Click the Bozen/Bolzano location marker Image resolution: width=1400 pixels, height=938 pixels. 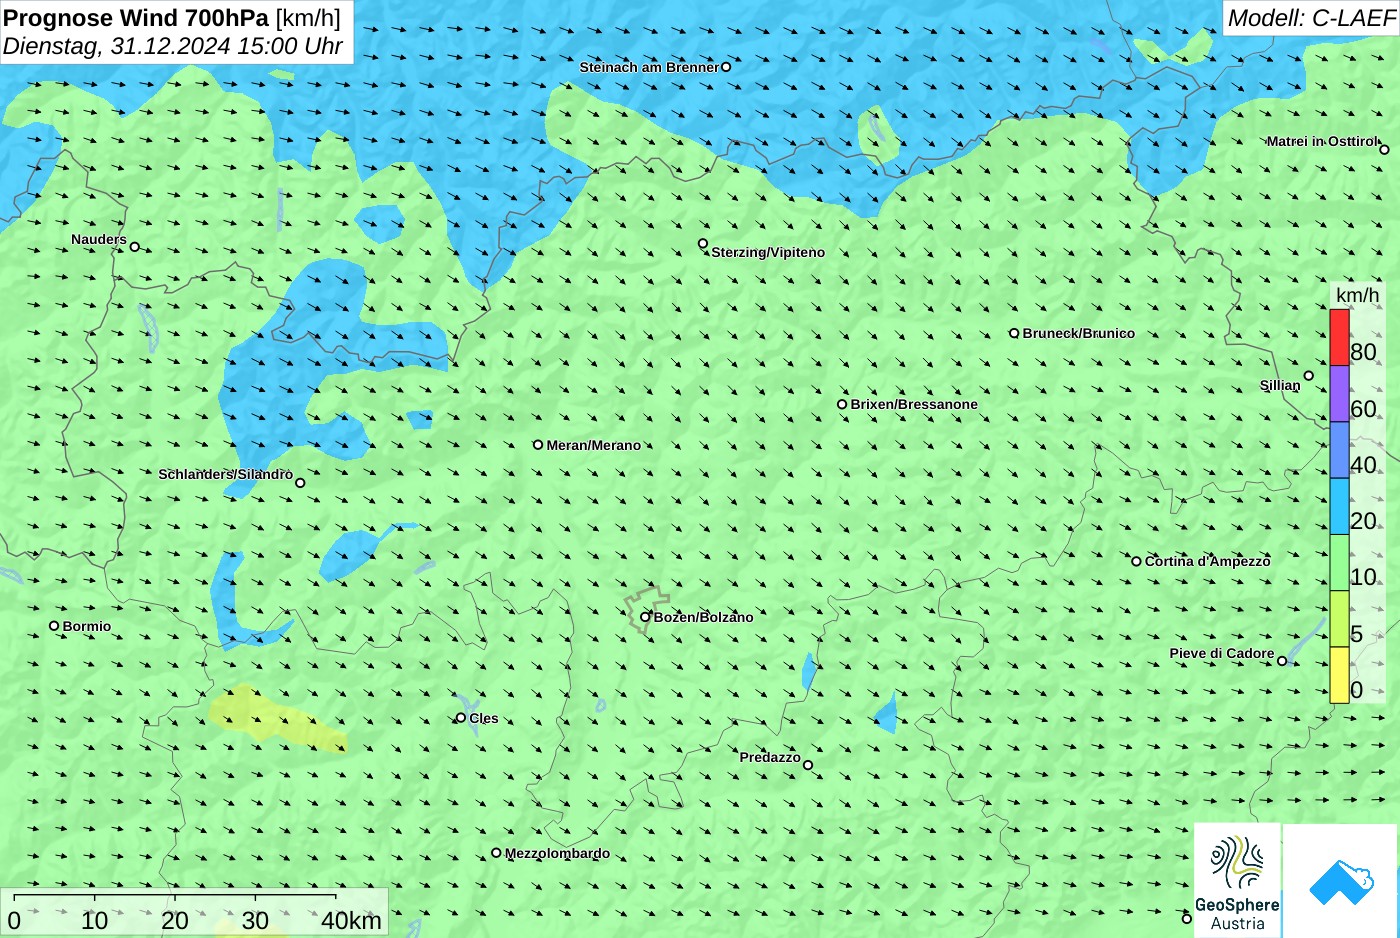pos(645,617)
